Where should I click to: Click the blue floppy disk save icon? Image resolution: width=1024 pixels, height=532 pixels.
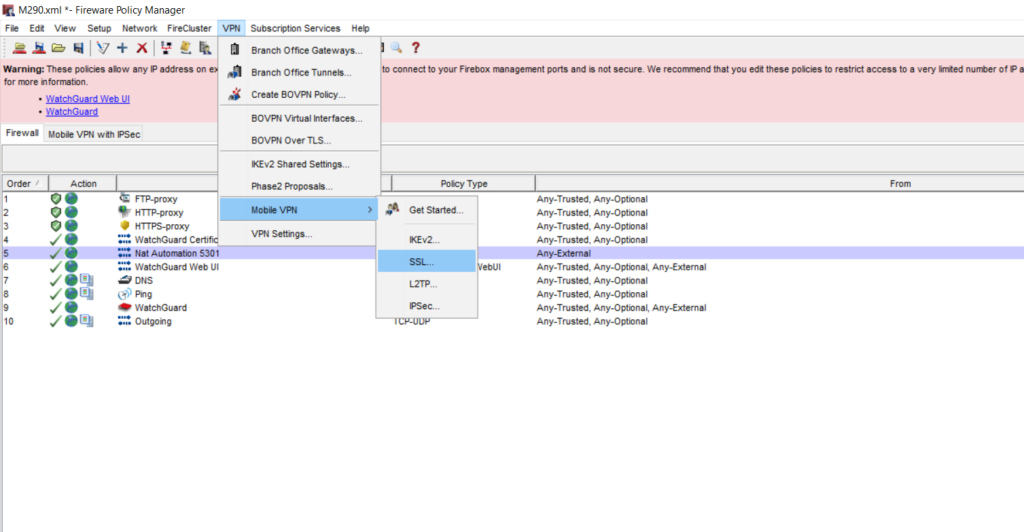pyautogui.click(x=78, y=48)
